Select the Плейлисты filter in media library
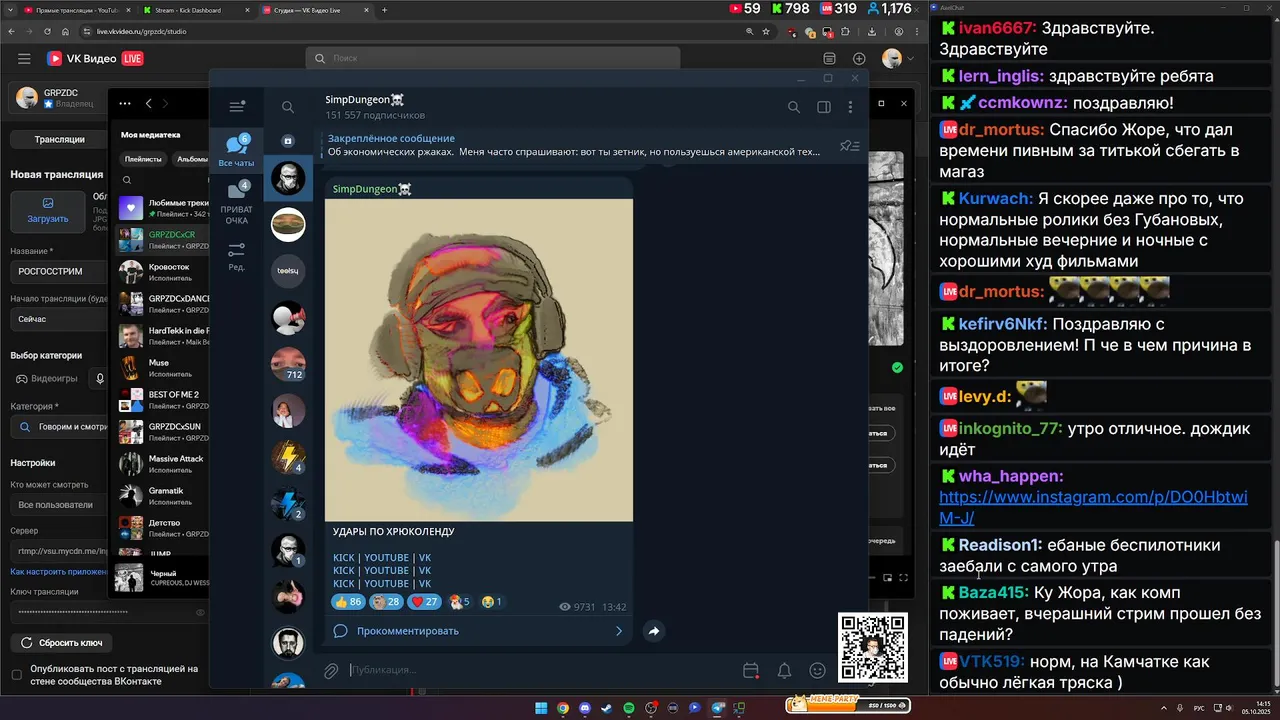 (142, 159)
